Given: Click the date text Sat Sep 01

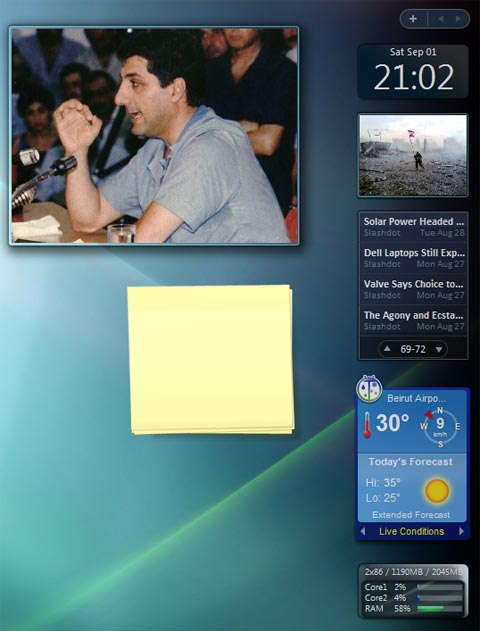Looking at the screenshot, I should point(413,52).
